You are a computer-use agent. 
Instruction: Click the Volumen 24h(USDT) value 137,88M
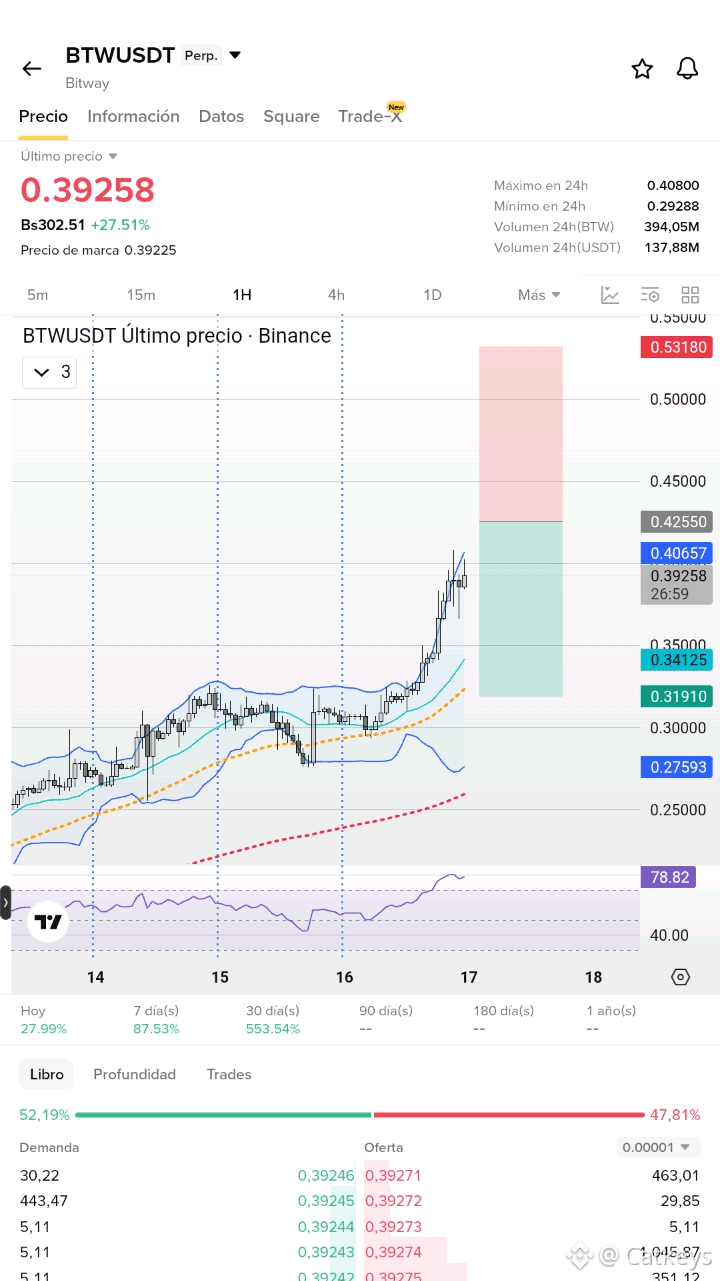(x=672, y=248)
